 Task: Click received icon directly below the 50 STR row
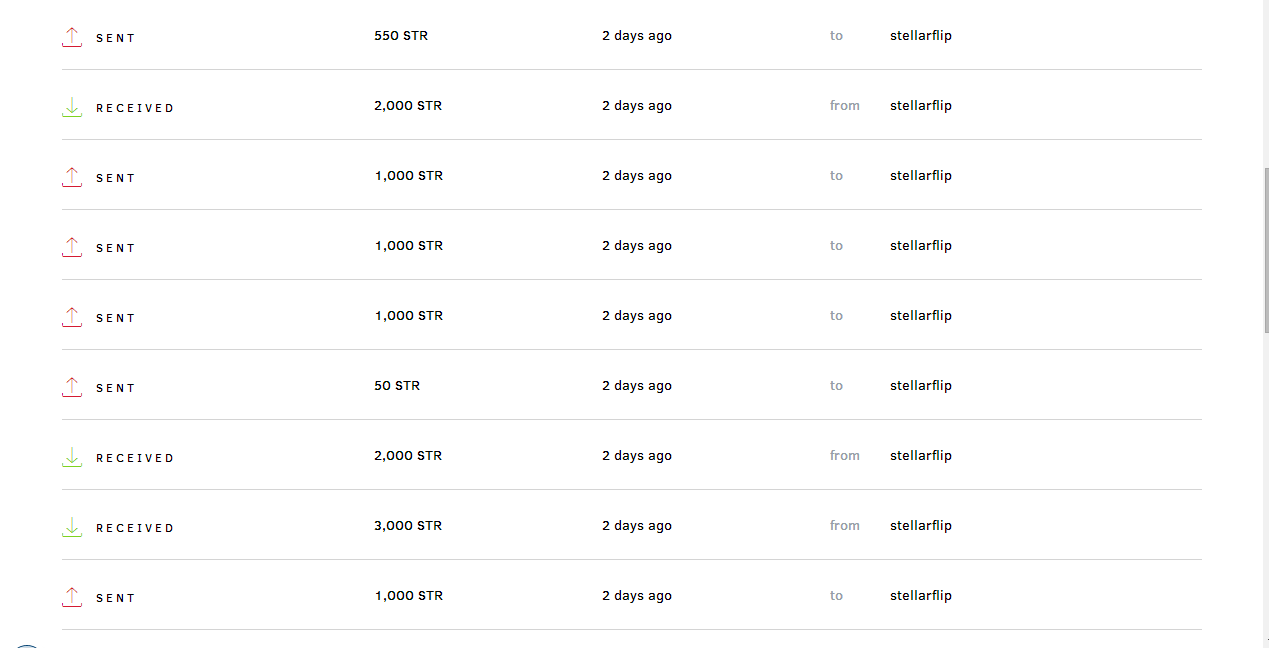(x=72, y=457)
